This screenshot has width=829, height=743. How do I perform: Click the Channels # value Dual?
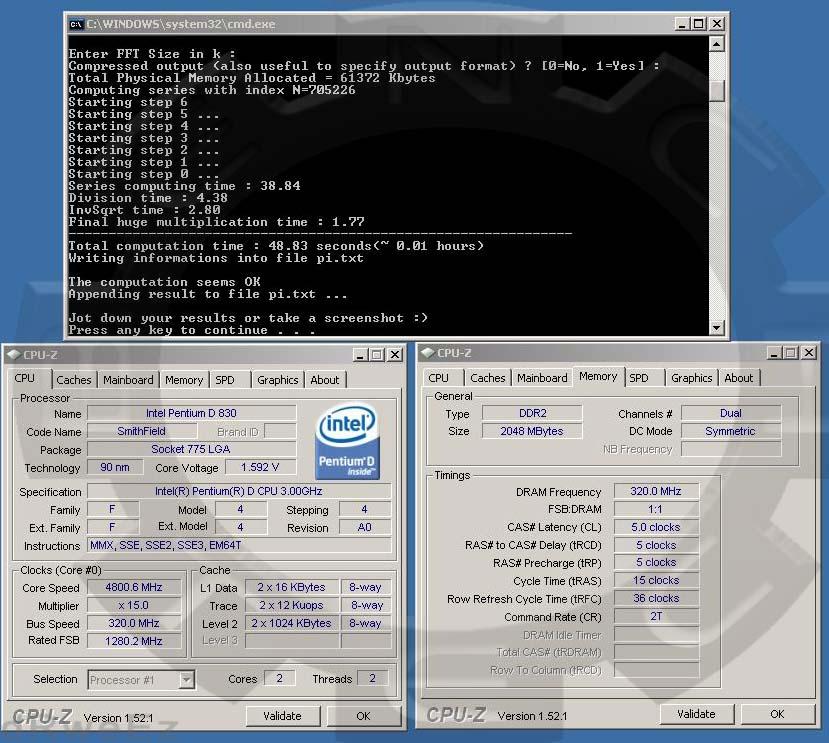click(x=731, y=413)
